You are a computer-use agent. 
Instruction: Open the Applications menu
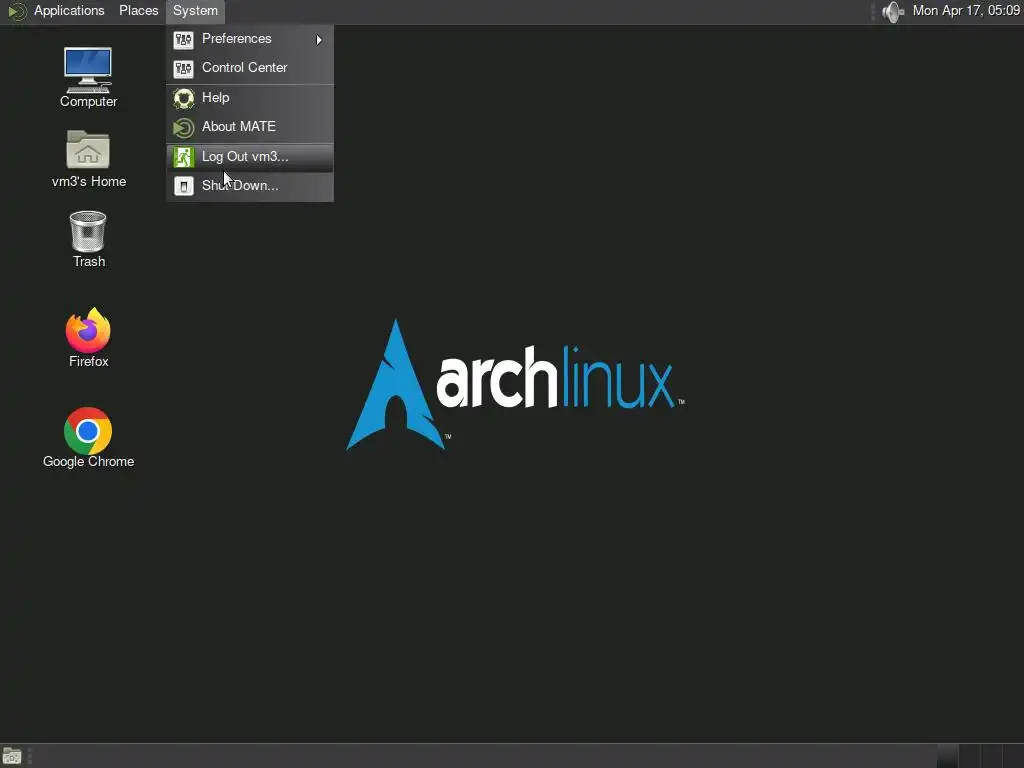(x=69, y=10)
